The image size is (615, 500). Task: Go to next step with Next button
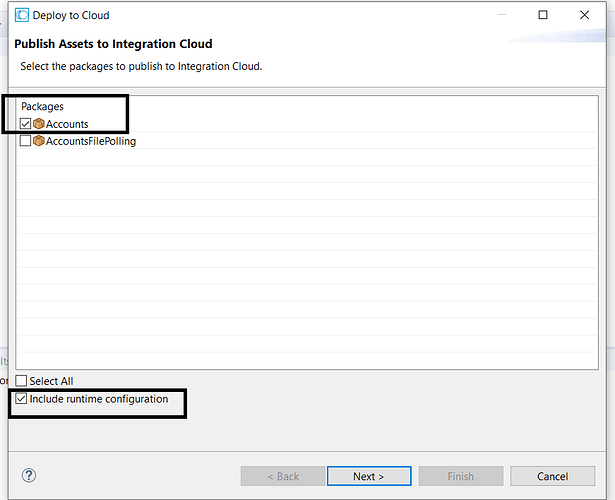point(369,476)
